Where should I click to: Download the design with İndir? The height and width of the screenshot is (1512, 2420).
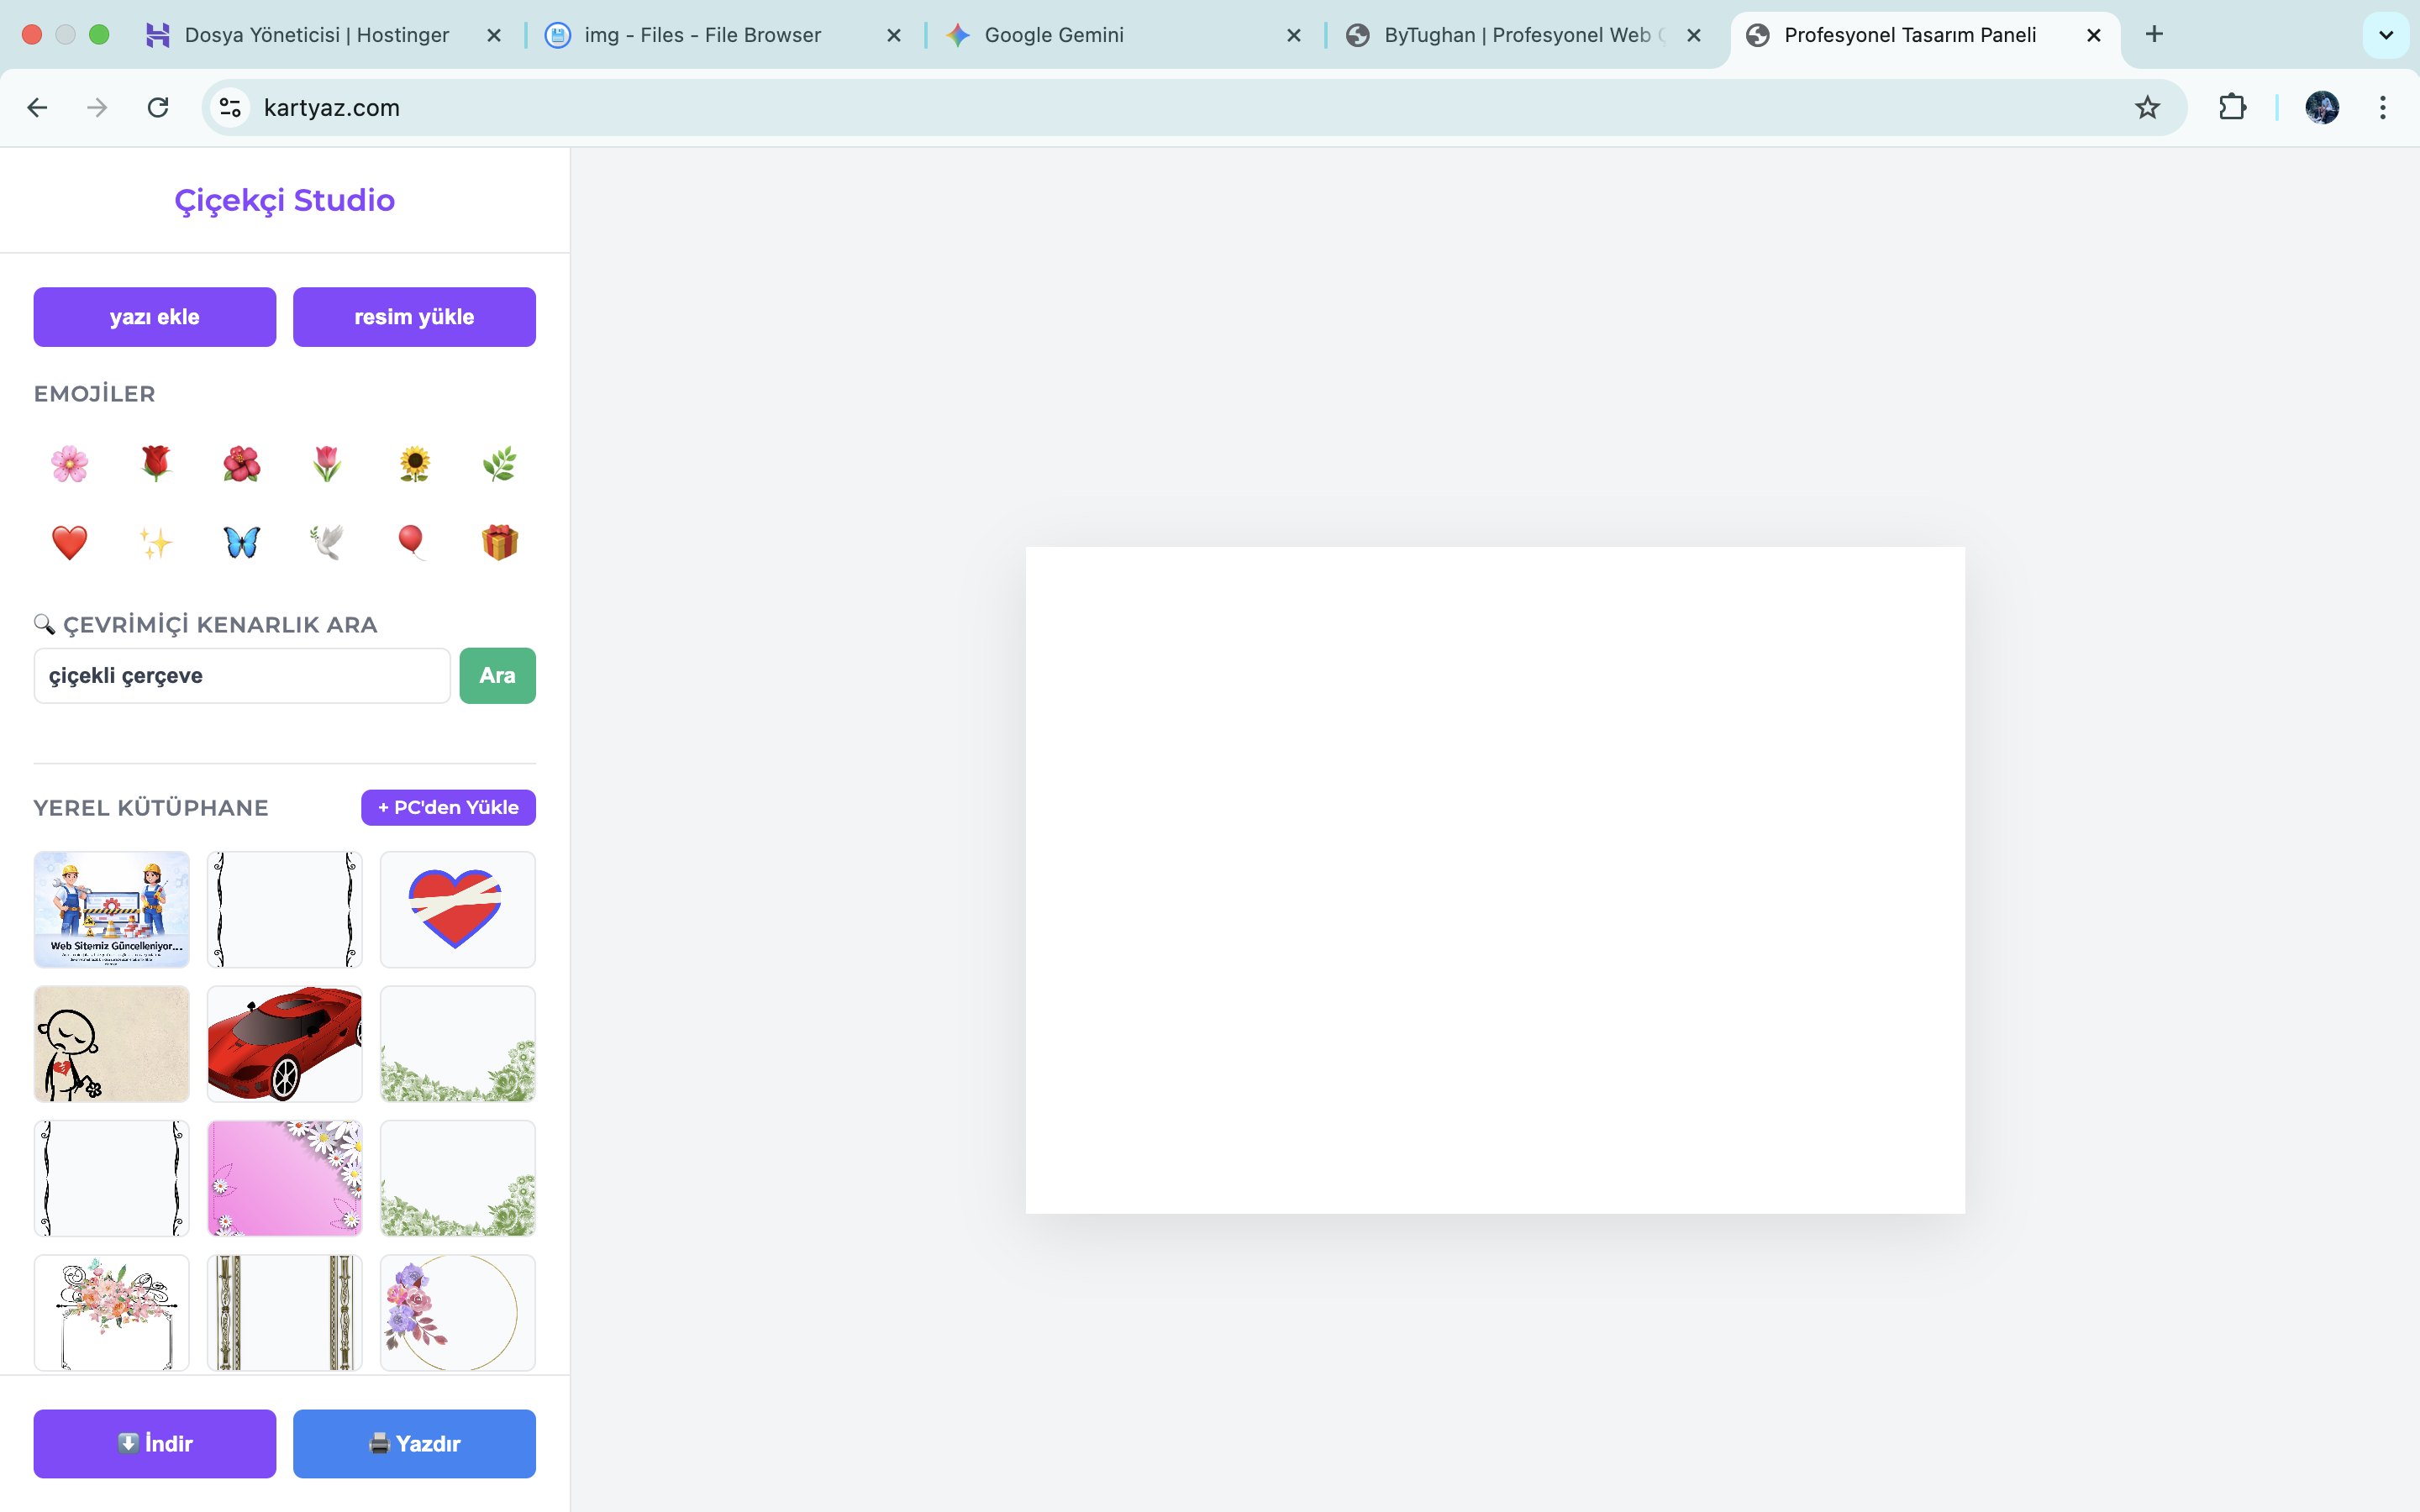154,1443
